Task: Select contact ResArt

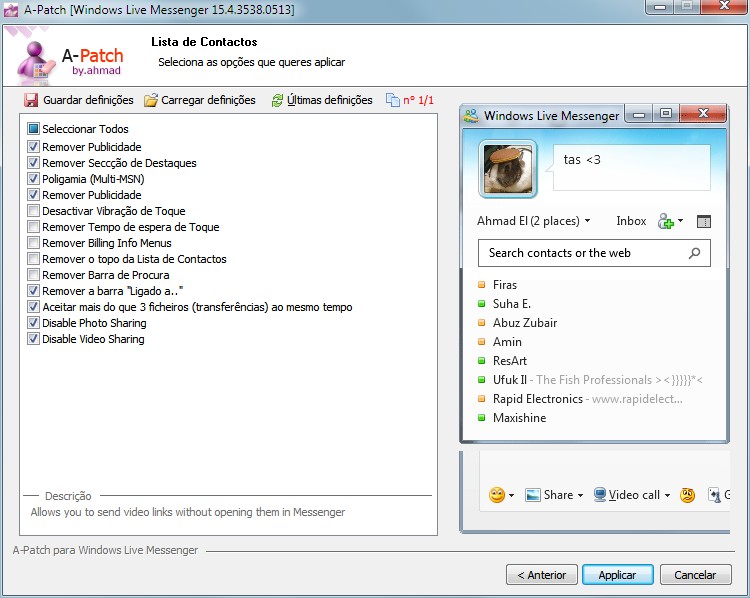Action: [x=510, y=361]
